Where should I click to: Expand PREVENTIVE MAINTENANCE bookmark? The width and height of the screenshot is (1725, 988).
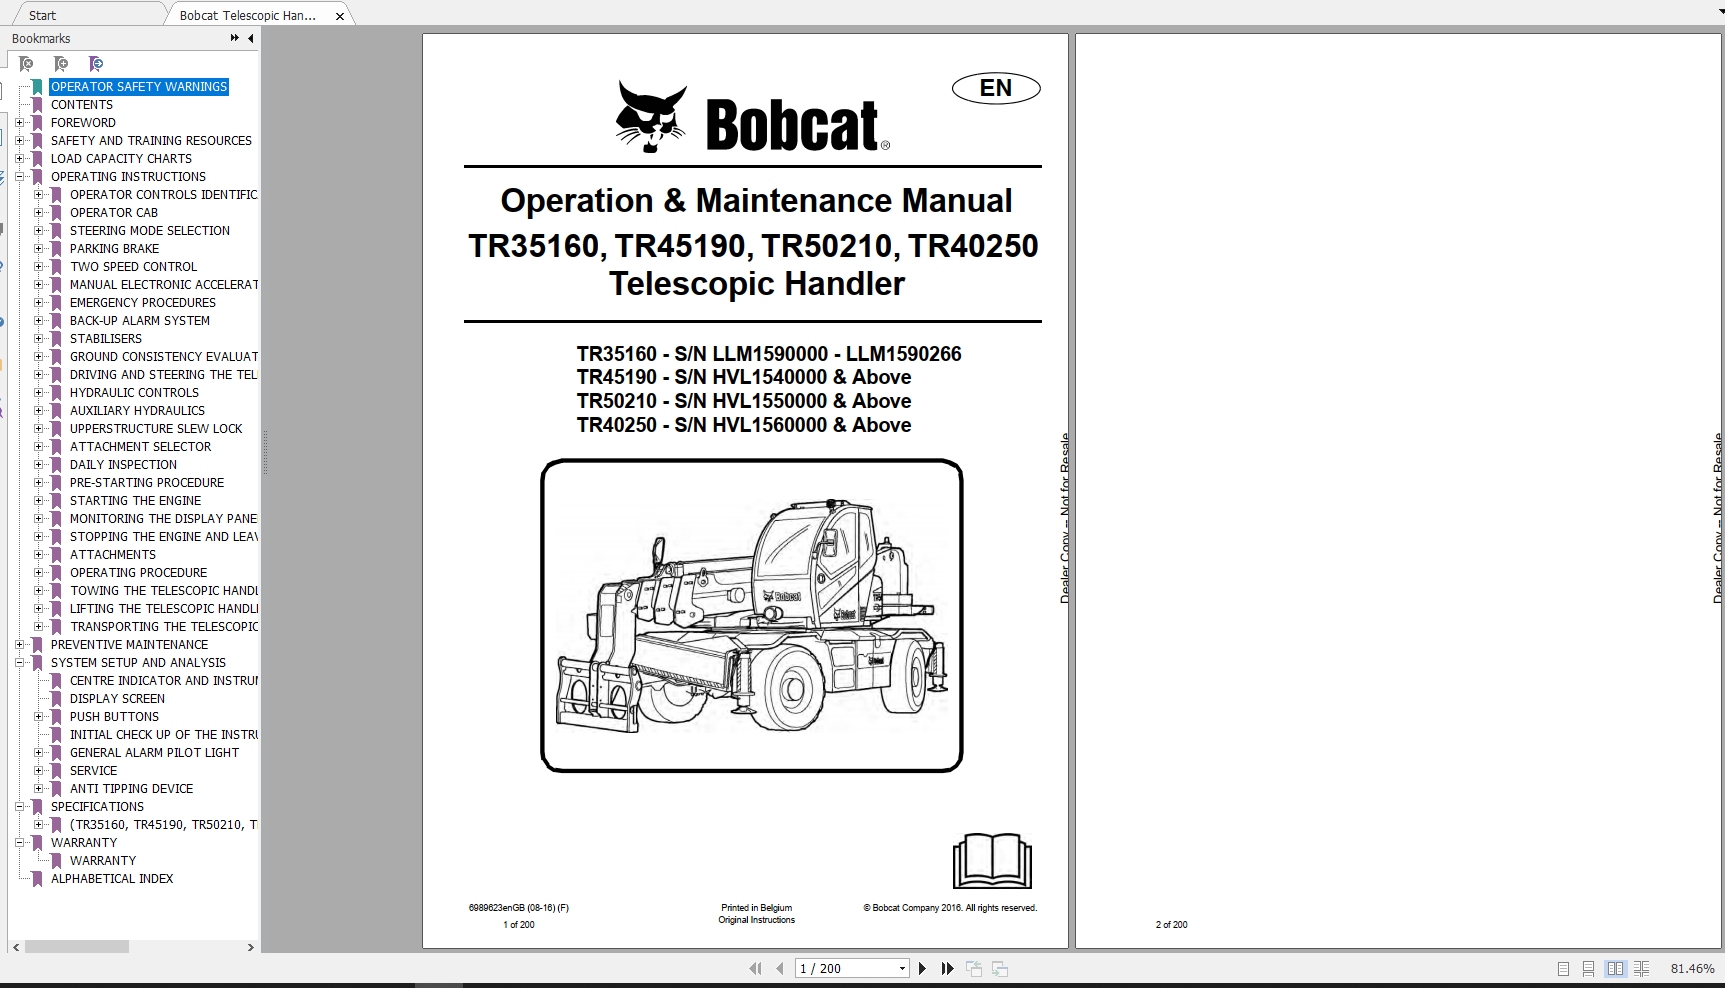pos(19,645)
